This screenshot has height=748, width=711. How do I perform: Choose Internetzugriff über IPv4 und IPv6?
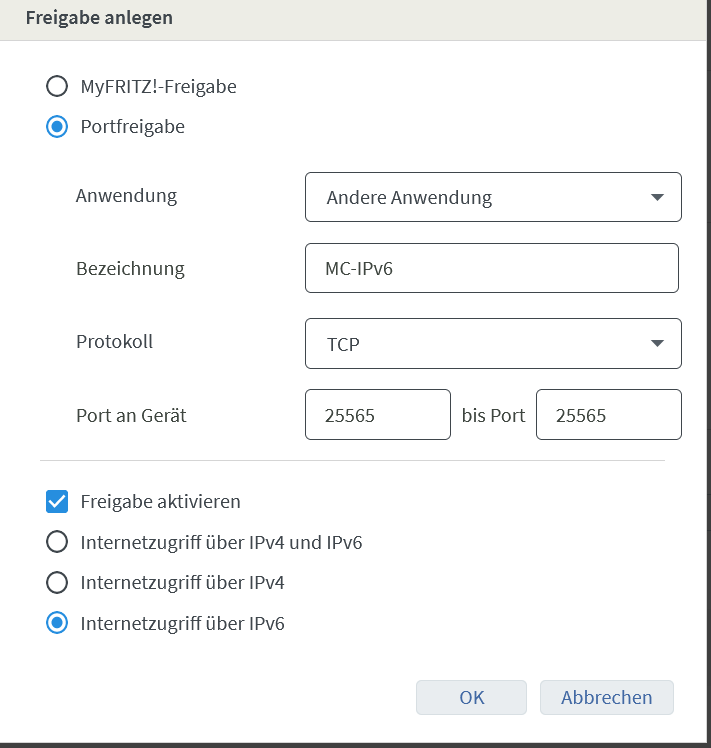tap(57, 542)
